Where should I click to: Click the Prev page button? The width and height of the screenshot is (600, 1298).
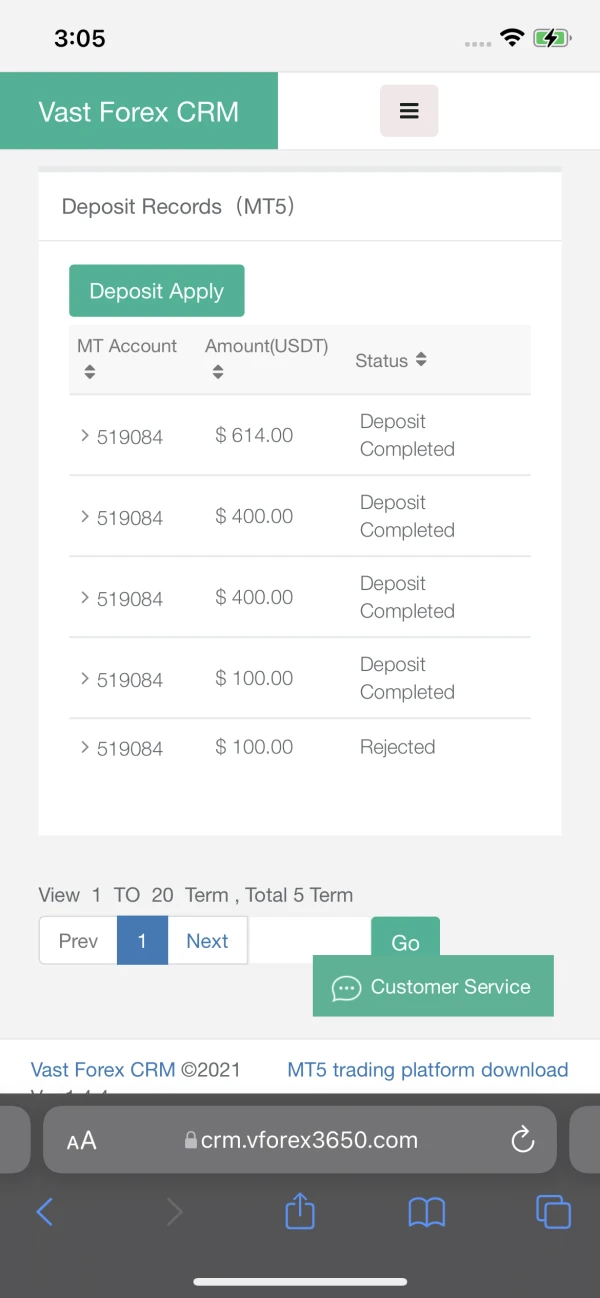click(78, 941)
